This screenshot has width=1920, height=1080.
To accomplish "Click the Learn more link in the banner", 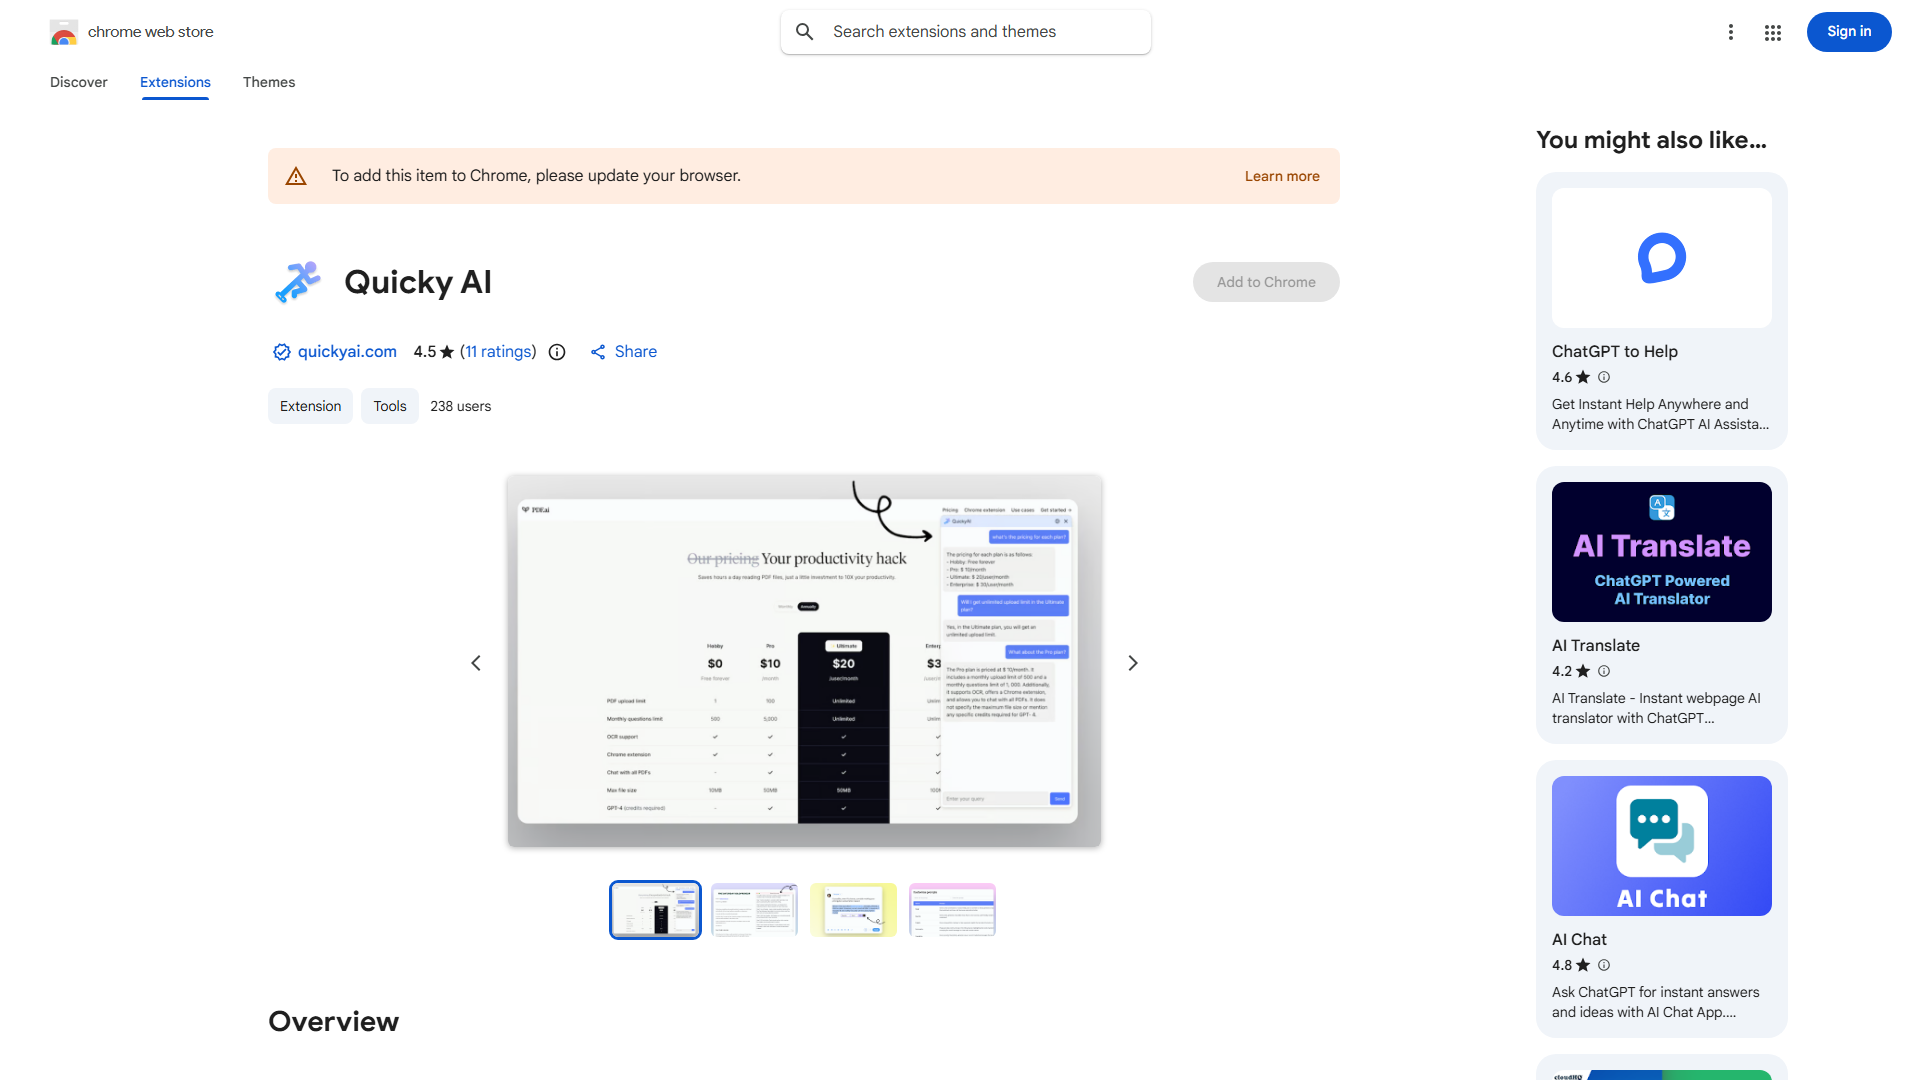I will point(1281,176).
